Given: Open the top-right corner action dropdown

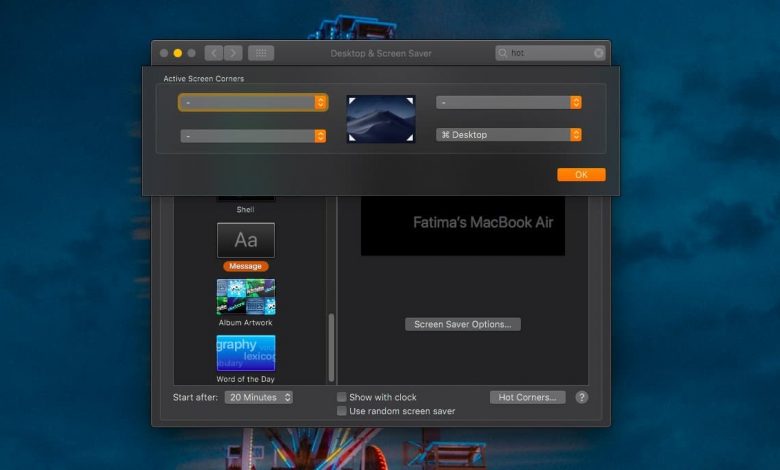Looking at the screenshot, I should tap(509, 102).
